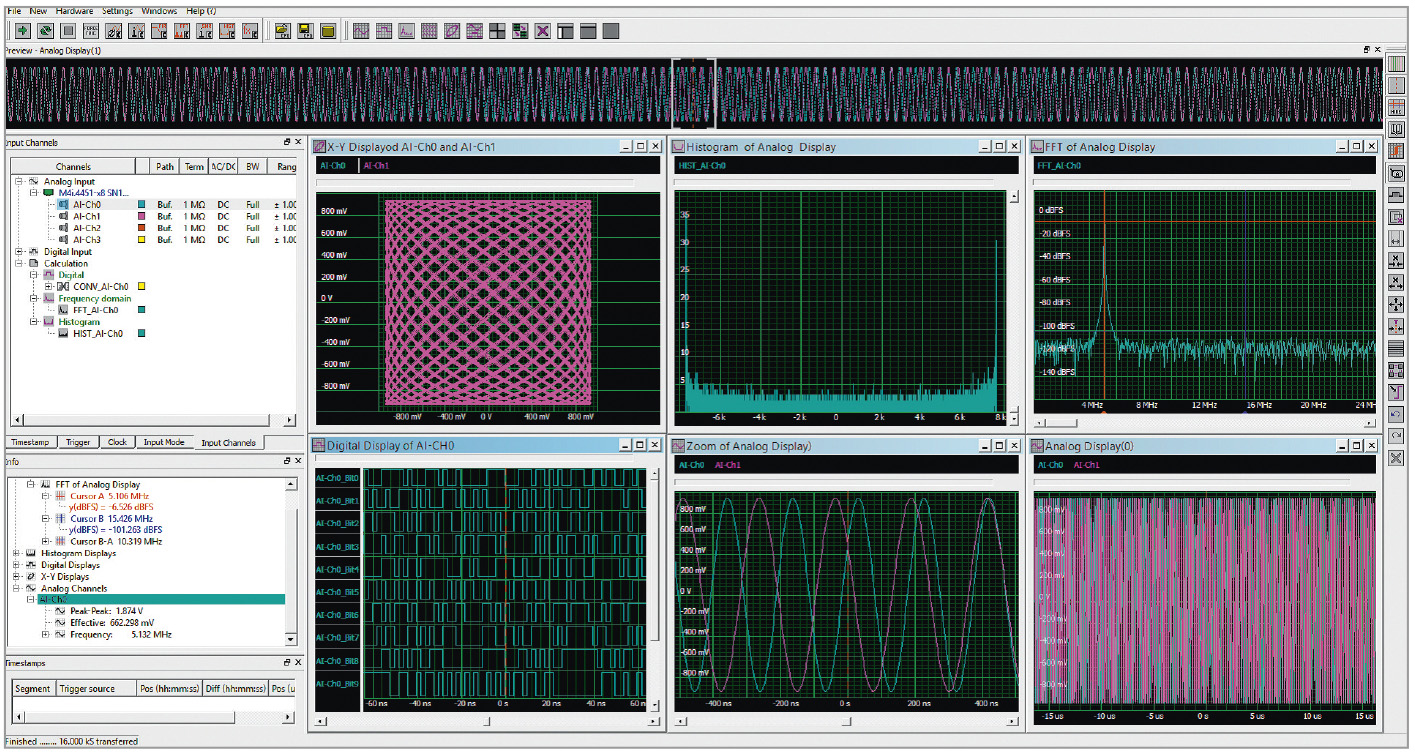Screen dimensions: 1415x754
Task: Switch to the Trigger tab
Action: [78, 442]
